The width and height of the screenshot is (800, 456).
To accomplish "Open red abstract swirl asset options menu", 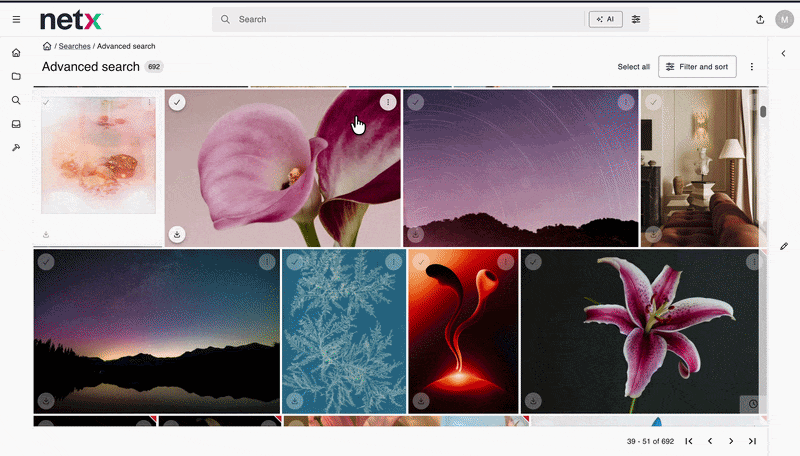I will click(x=506, y=262).
